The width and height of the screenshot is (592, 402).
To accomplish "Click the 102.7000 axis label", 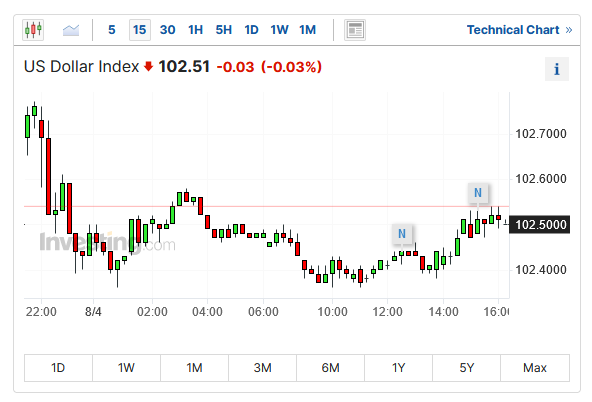I will pos(541,134).
